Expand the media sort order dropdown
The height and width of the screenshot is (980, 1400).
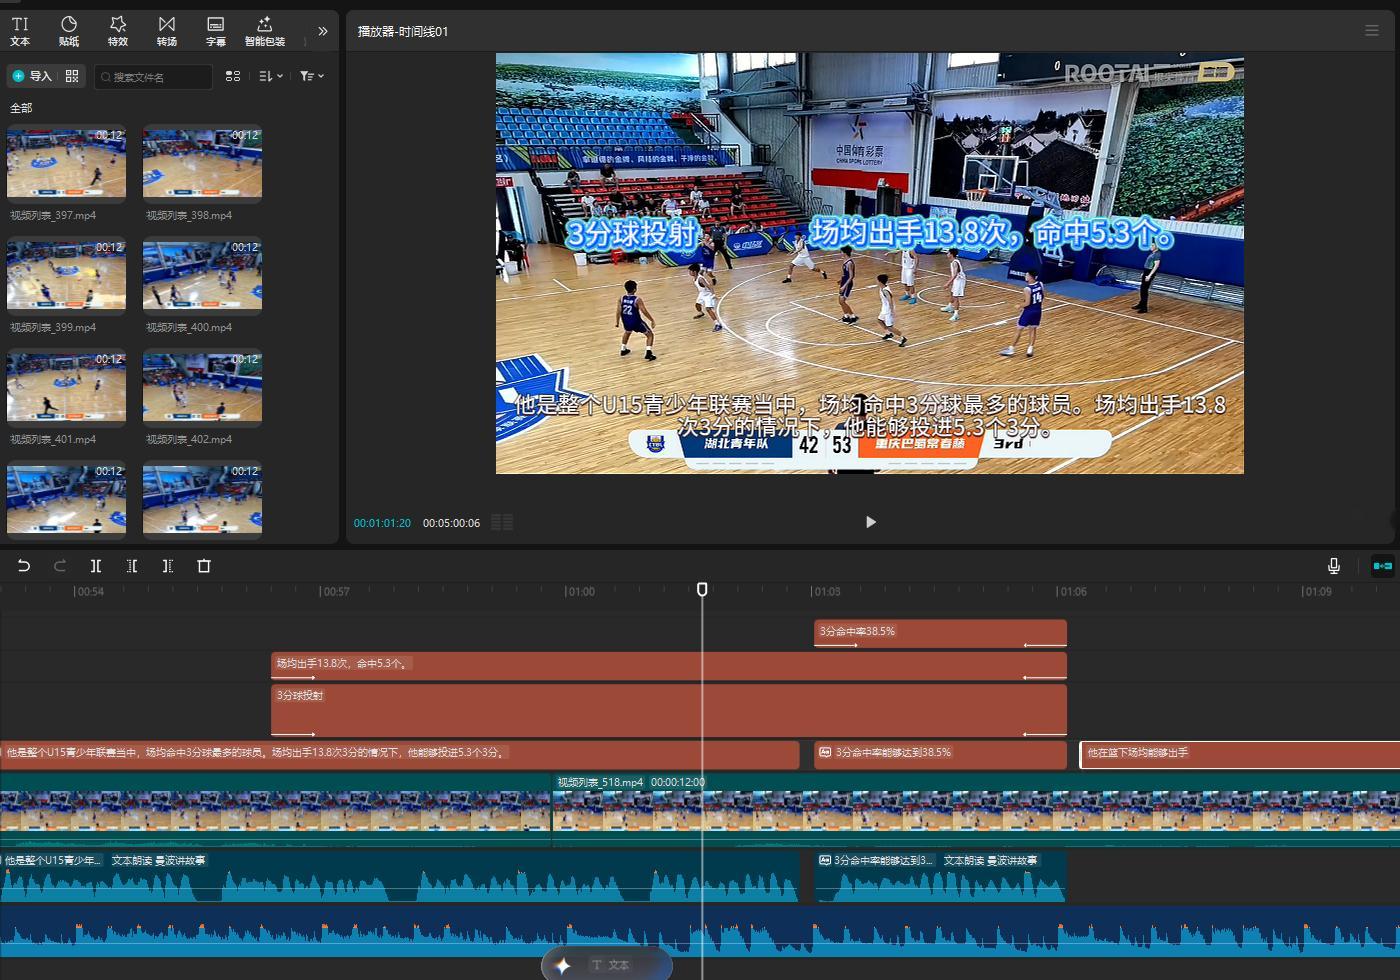271,76
